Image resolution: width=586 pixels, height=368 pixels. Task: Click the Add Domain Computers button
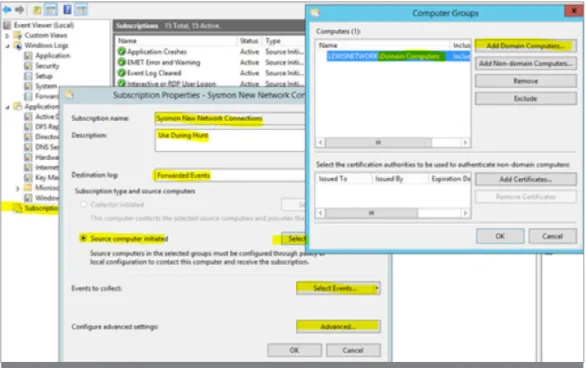tap(525, 46)
